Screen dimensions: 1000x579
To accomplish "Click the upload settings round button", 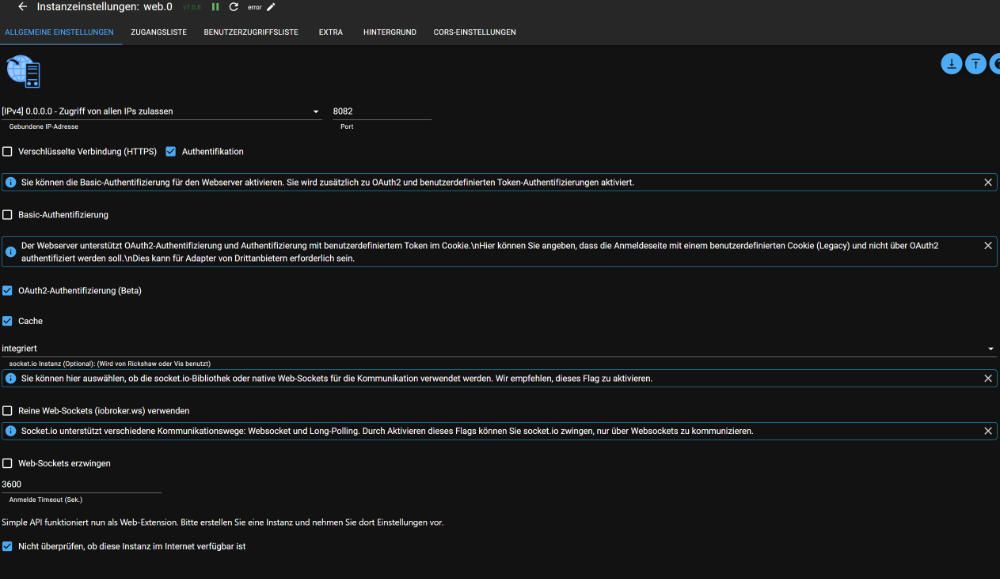I will [x=975, y=64].
